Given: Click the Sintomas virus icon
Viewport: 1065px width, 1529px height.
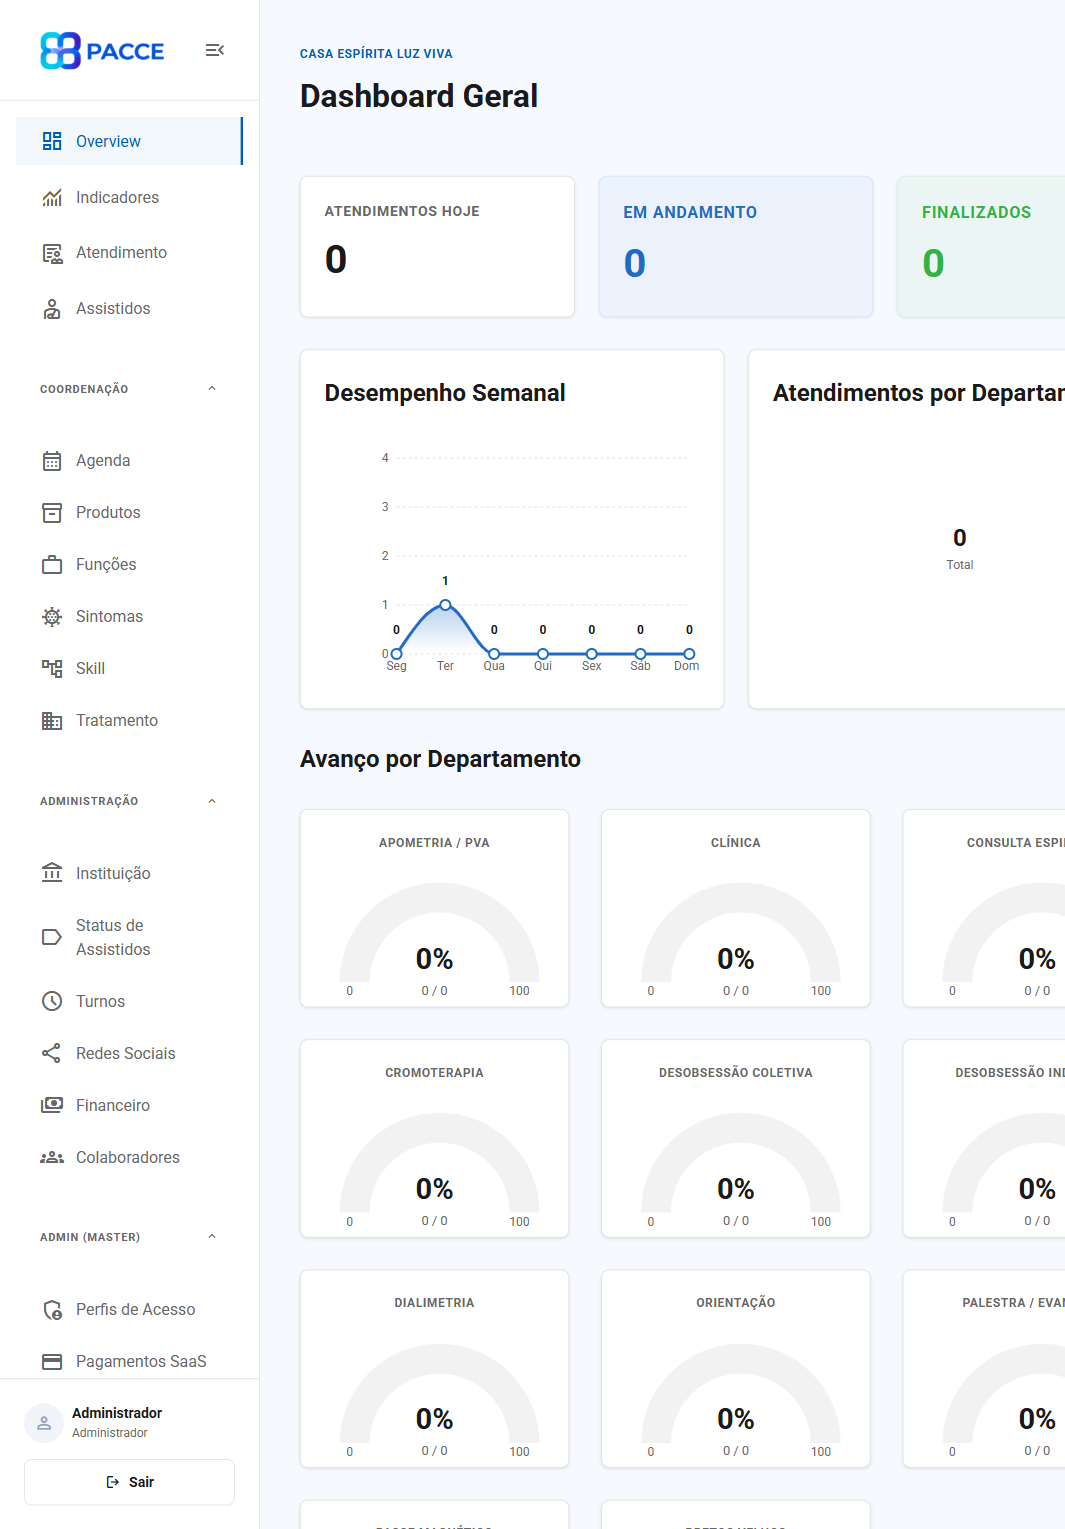Looking at the screenshot, I should [52, 617].
